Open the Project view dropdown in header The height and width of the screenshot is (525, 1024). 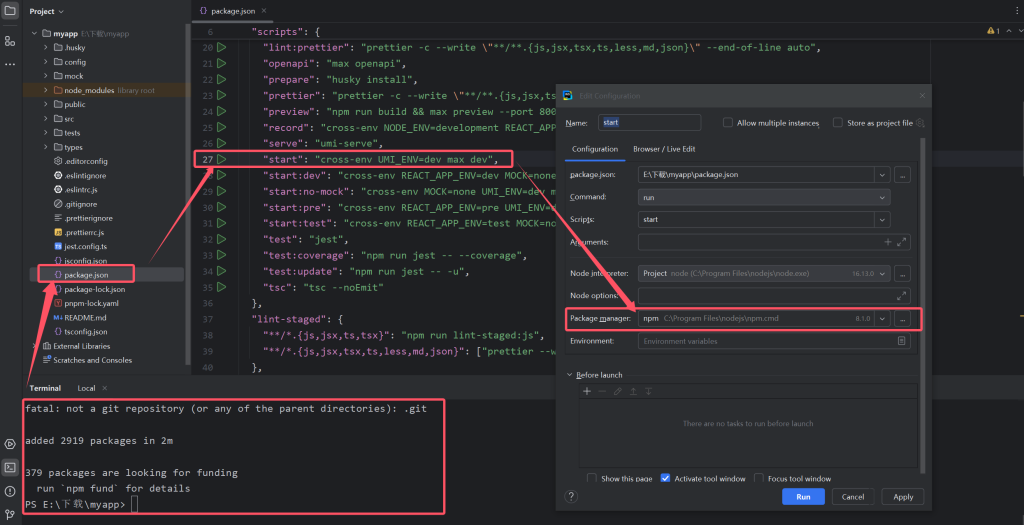[46, 11]
